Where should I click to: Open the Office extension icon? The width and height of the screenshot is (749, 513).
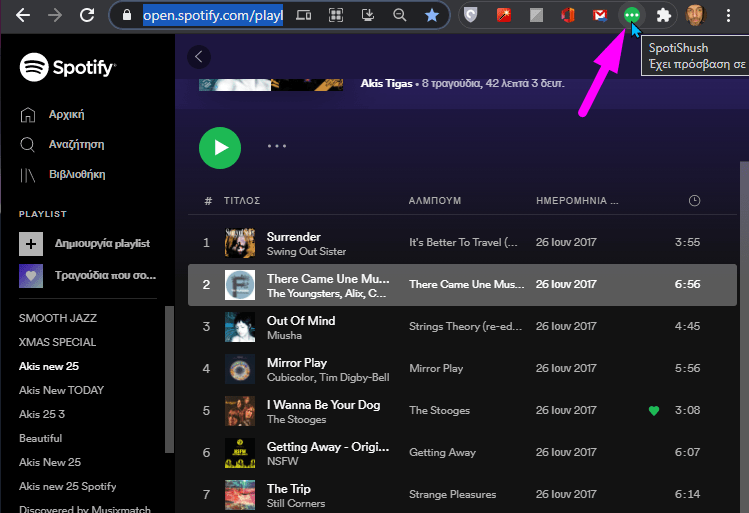[x=568, y=15]
